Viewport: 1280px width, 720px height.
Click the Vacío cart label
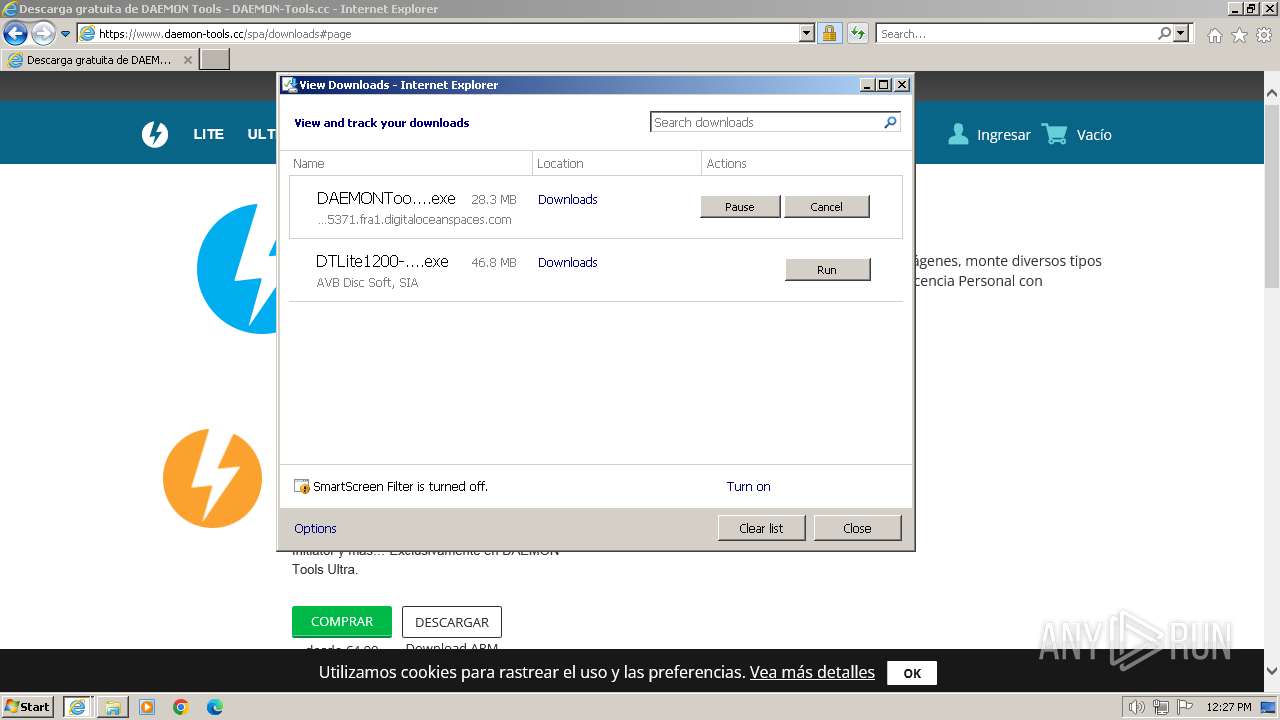pos(1094,135)
